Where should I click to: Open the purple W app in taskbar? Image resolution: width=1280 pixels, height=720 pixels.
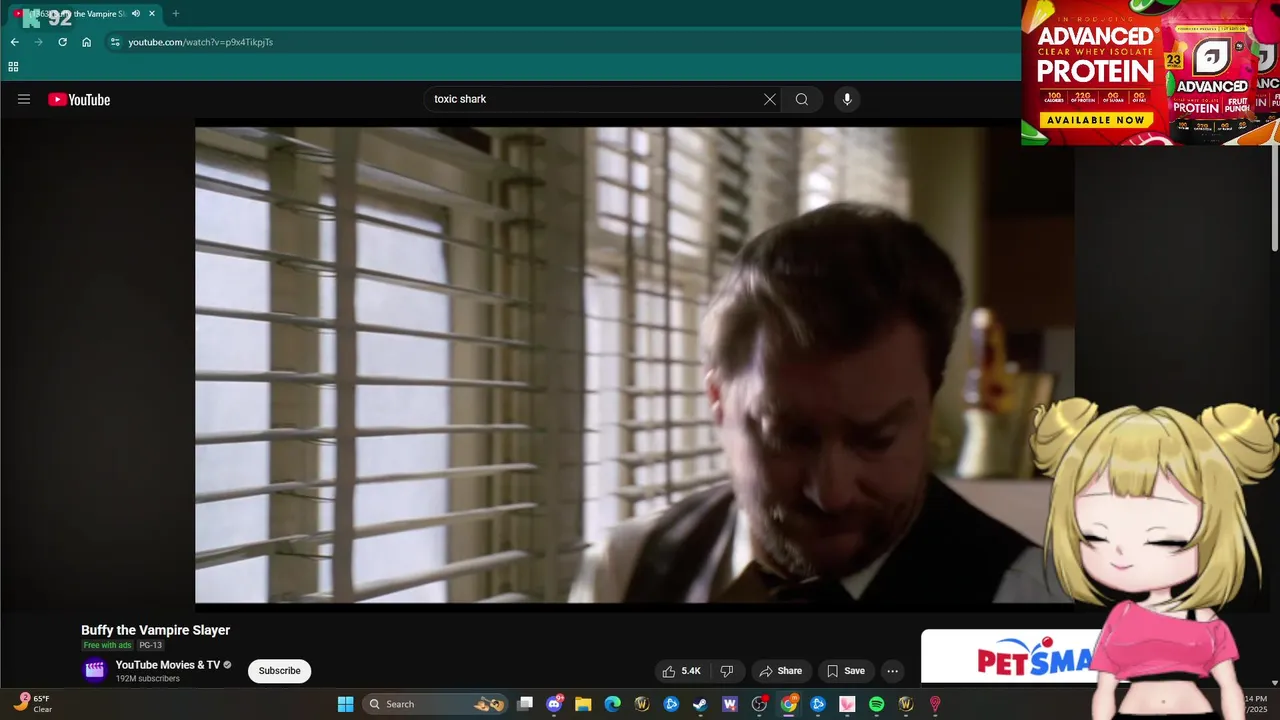click(x=730, y=704)
